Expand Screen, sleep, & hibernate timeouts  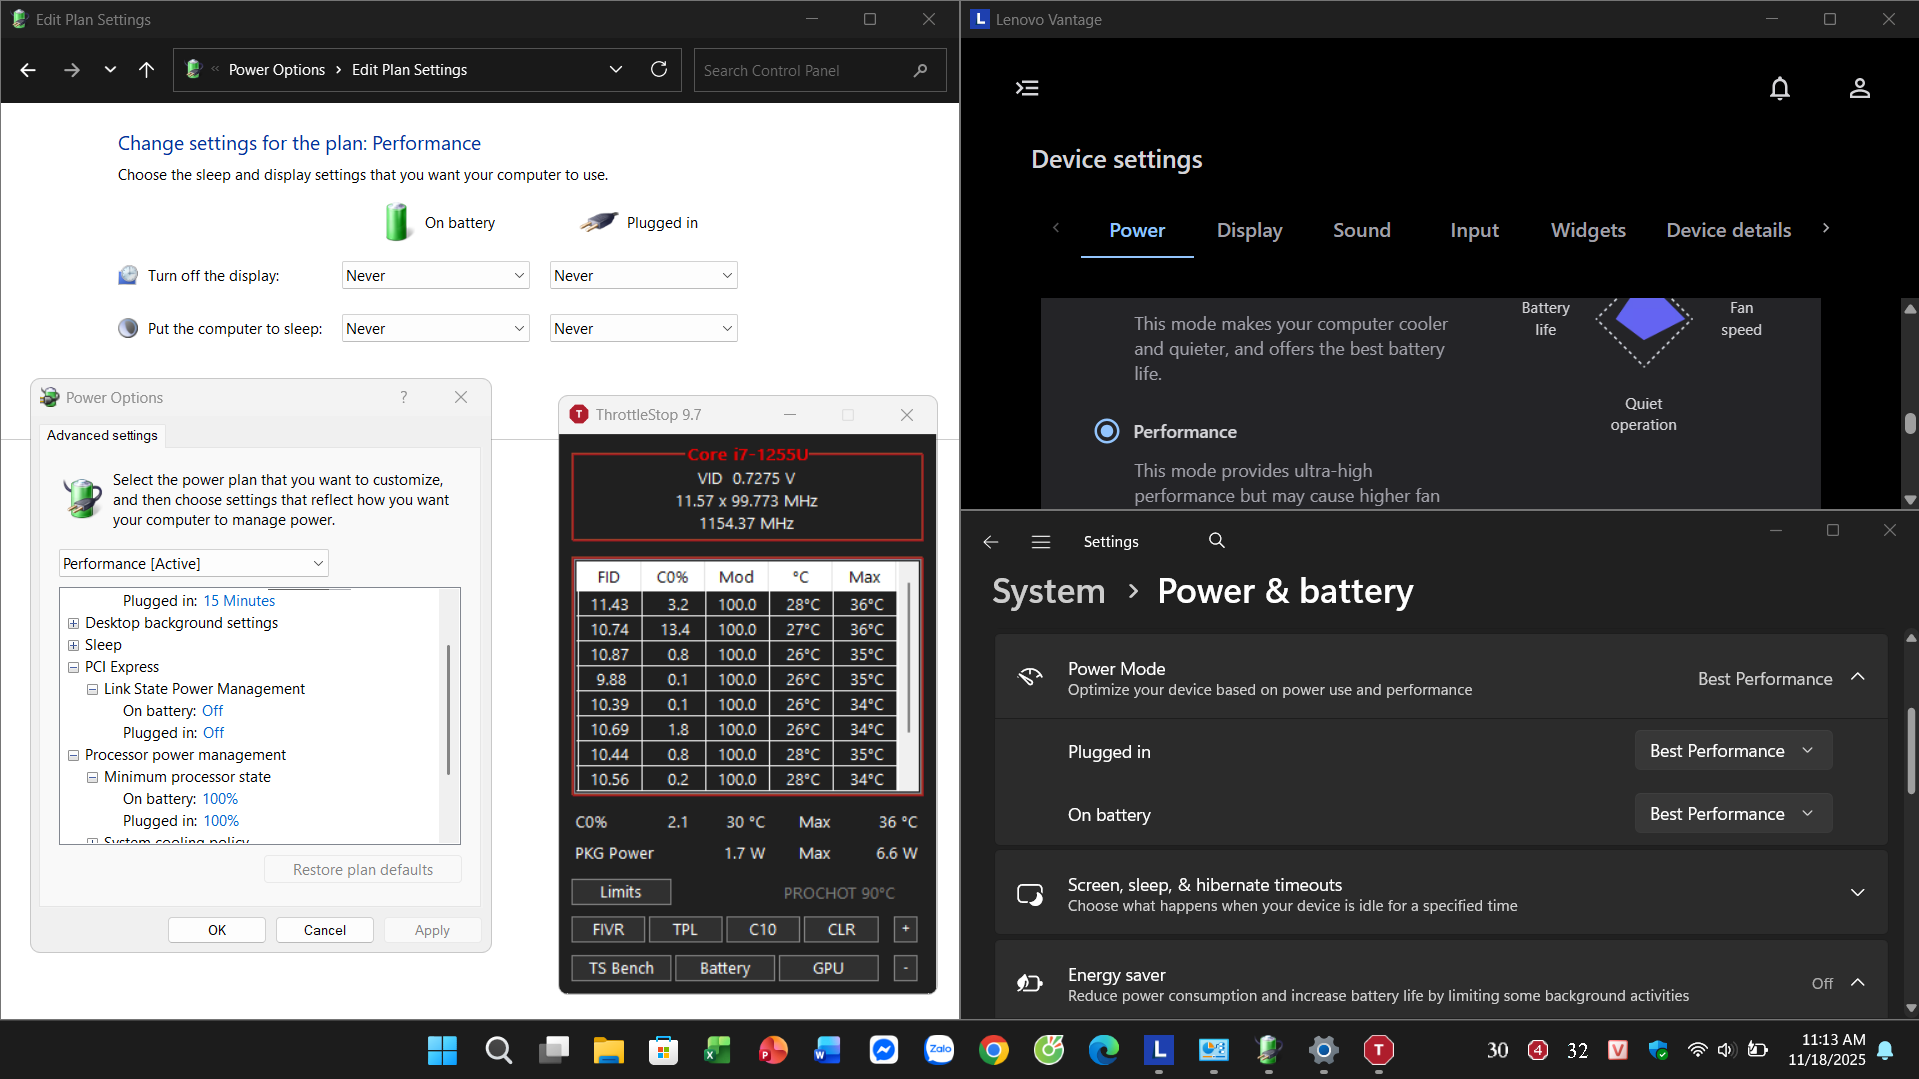(x=1857, y=893)
